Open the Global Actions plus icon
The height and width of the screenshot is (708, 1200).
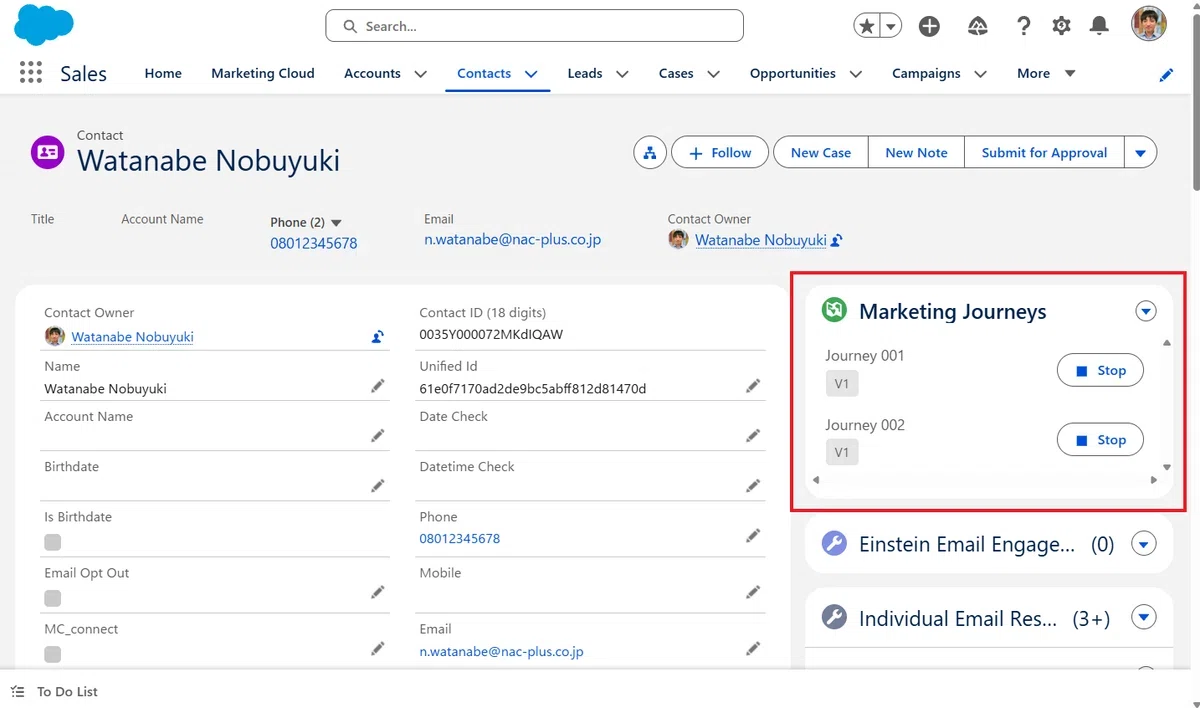click(929, 26)
